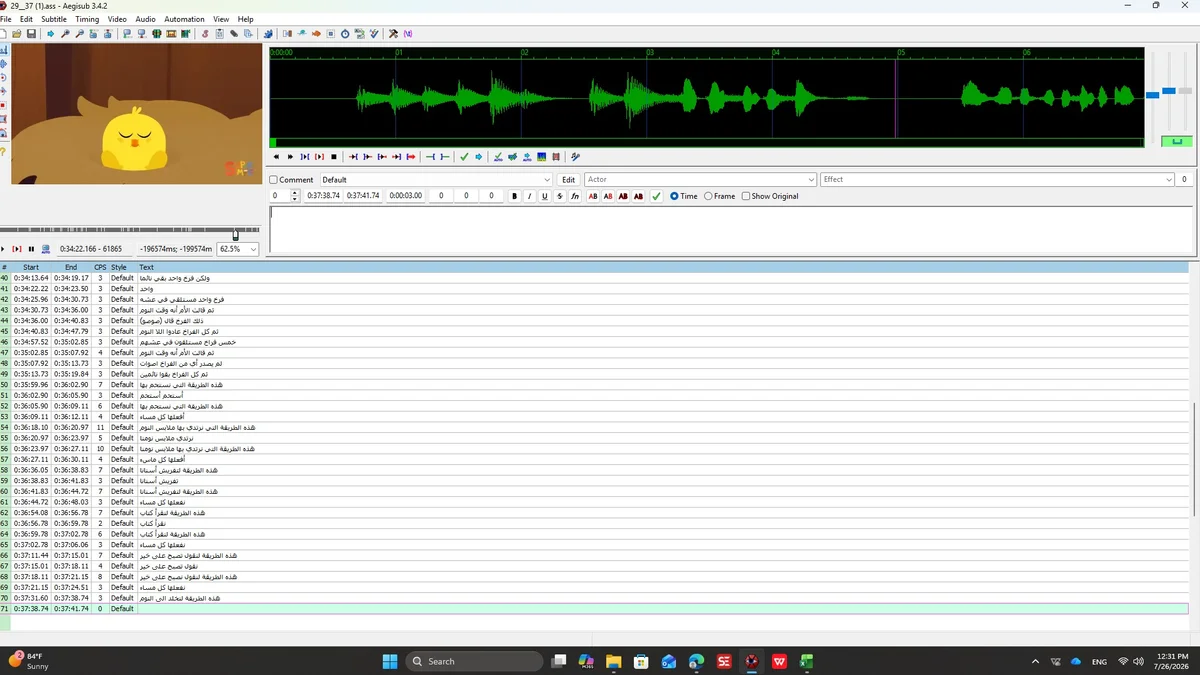Click the start time field 0:37:38.74
Viewport: 1200px width, 675px height.
pyautogui.click(x=323, y=196)
